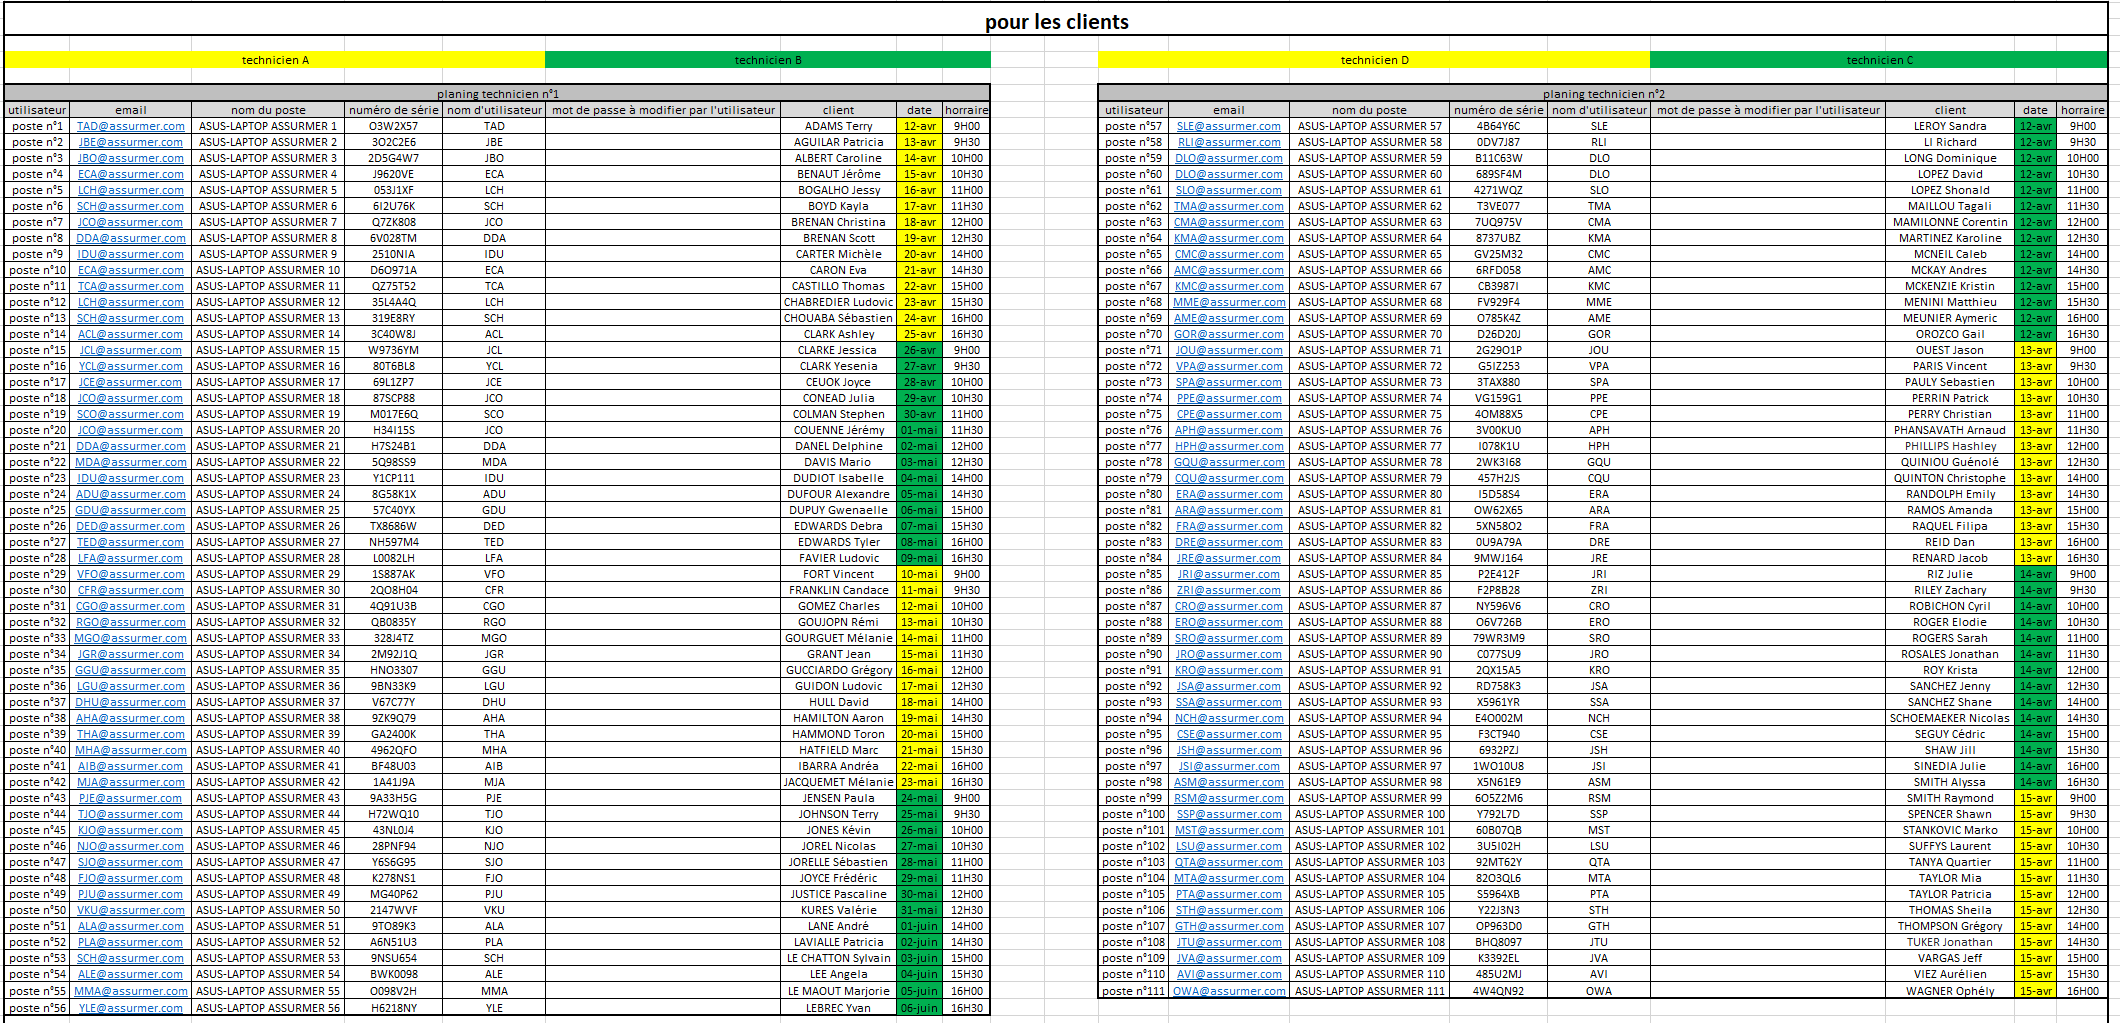Select client 'AGUILAR Patricia' cell

point(838,142)
